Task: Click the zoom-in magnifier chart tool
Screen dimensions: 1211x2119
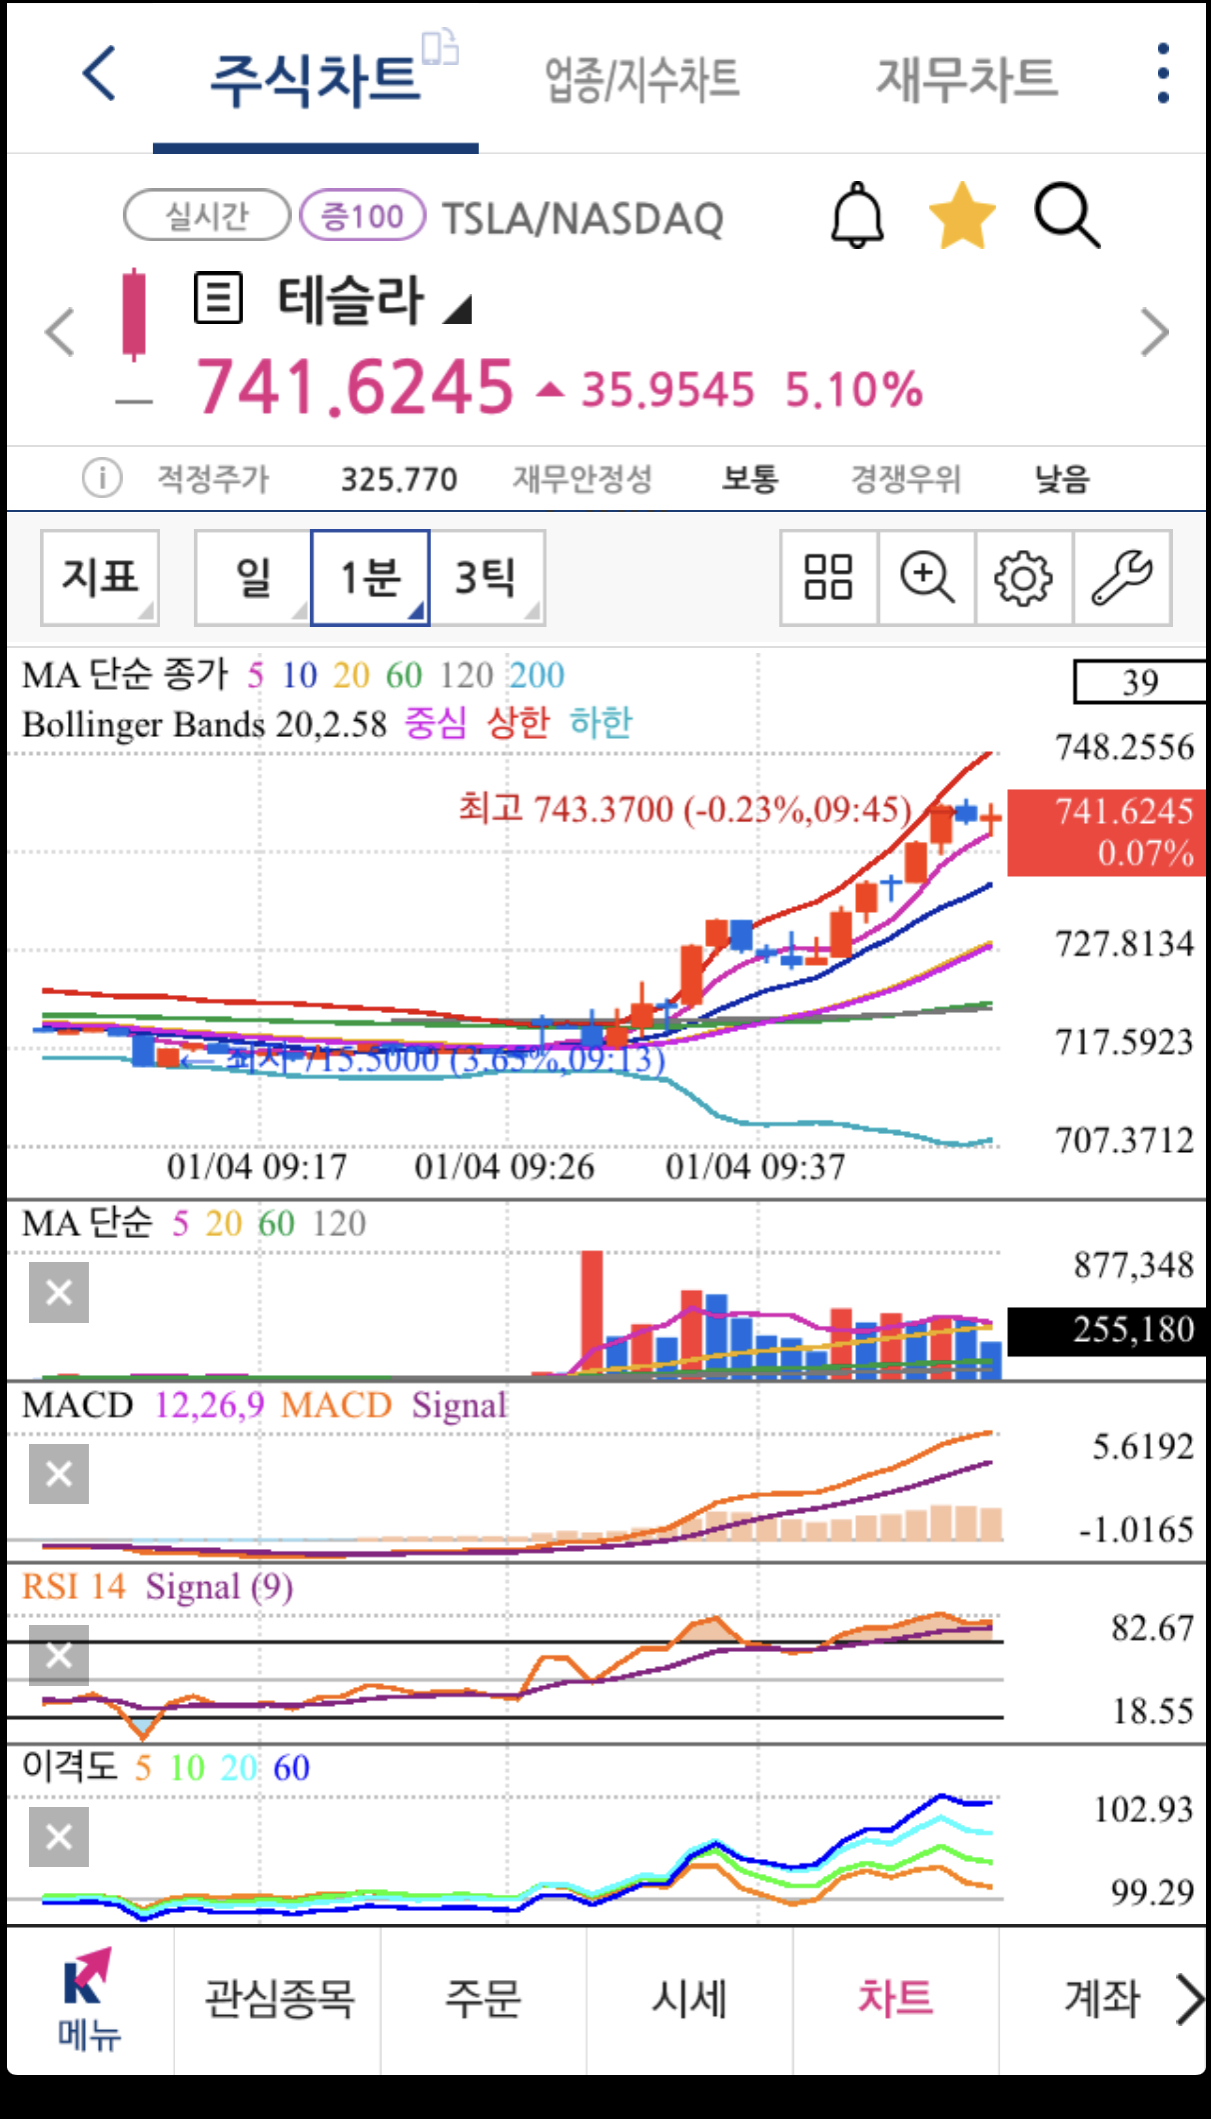Action: click(x=926, y=577)
